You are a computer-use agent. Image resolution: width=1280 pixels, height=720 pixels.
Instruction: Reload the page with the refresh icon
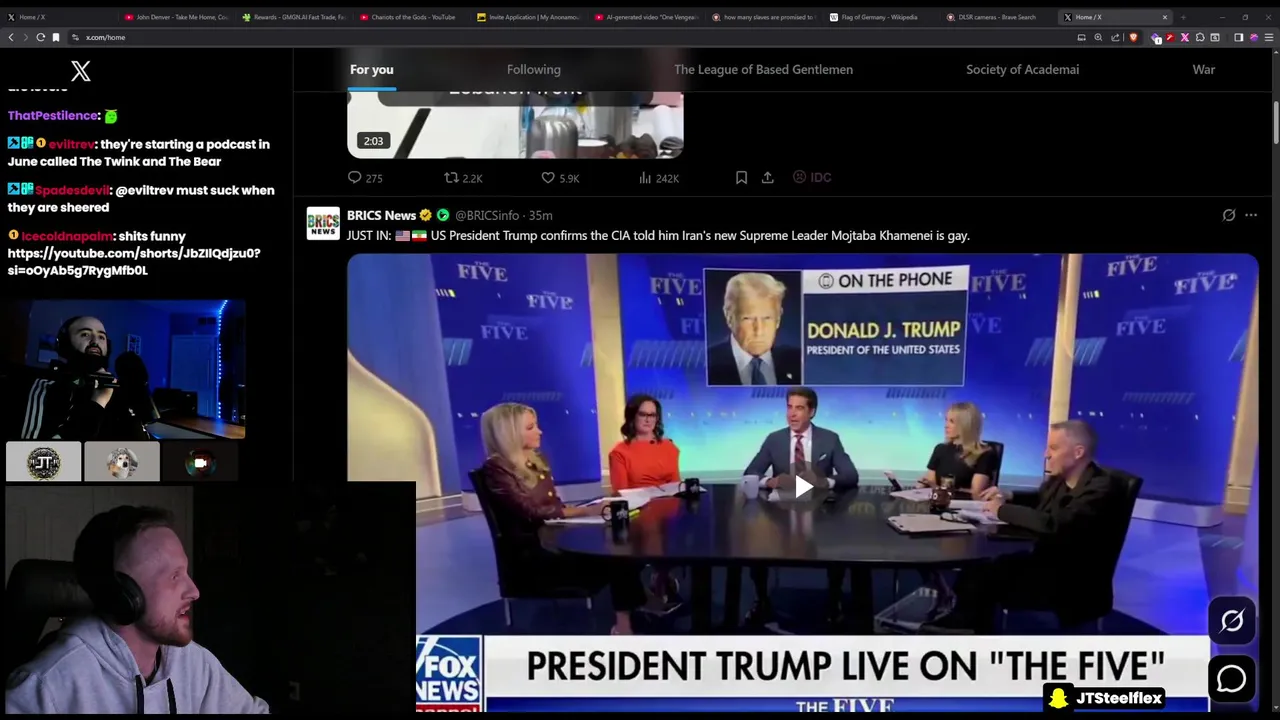click(40, 37)
